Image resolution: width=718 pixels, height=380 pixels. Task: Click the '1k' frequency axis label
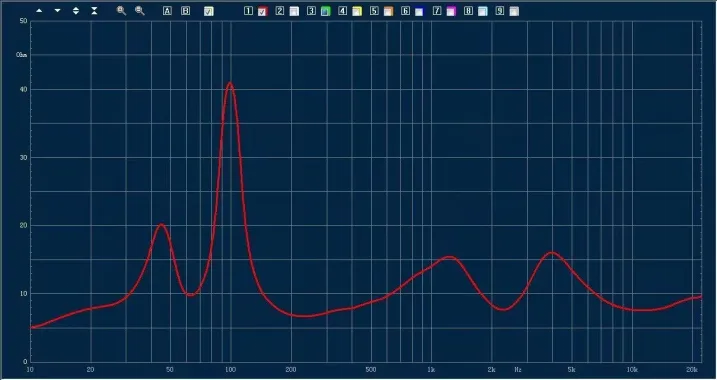[x=431, y=369]
